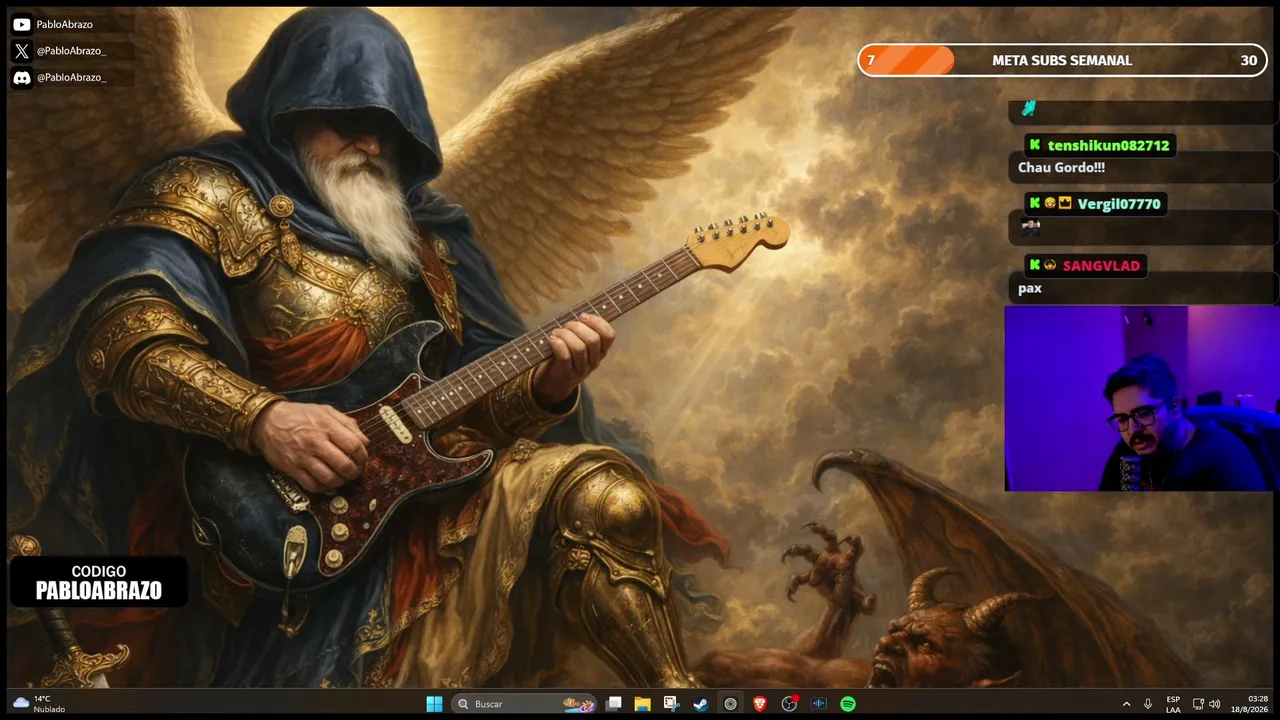
Task: Click the emote in Vergil07770's message
Action: [1030, 227]
